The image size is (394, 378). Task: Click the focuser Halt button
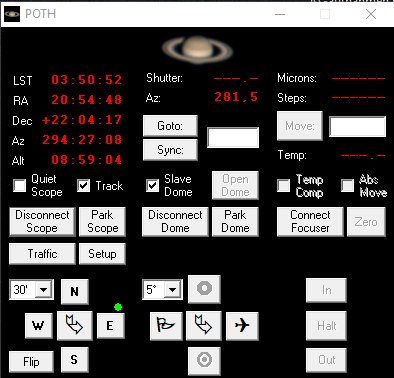326,326
